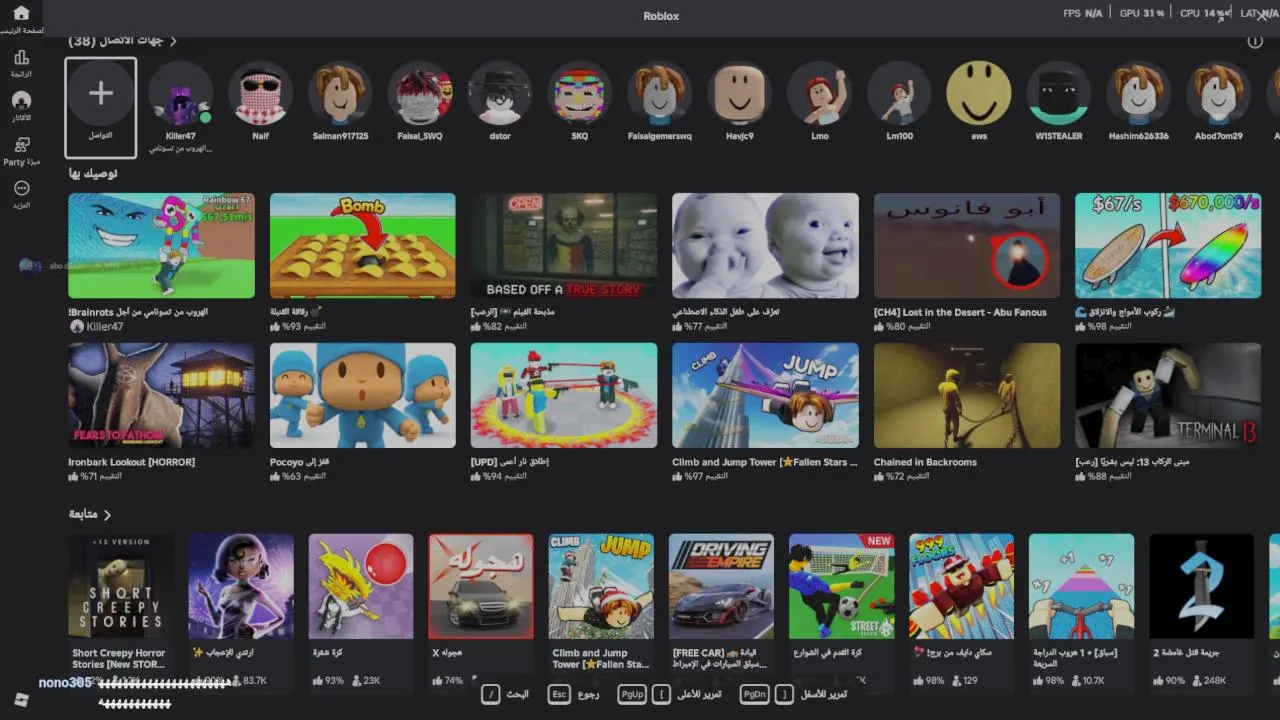This screenshot has width=1280, height=720.
Task: Open the Hajwala X car game tile
Action: click(481, 586)
